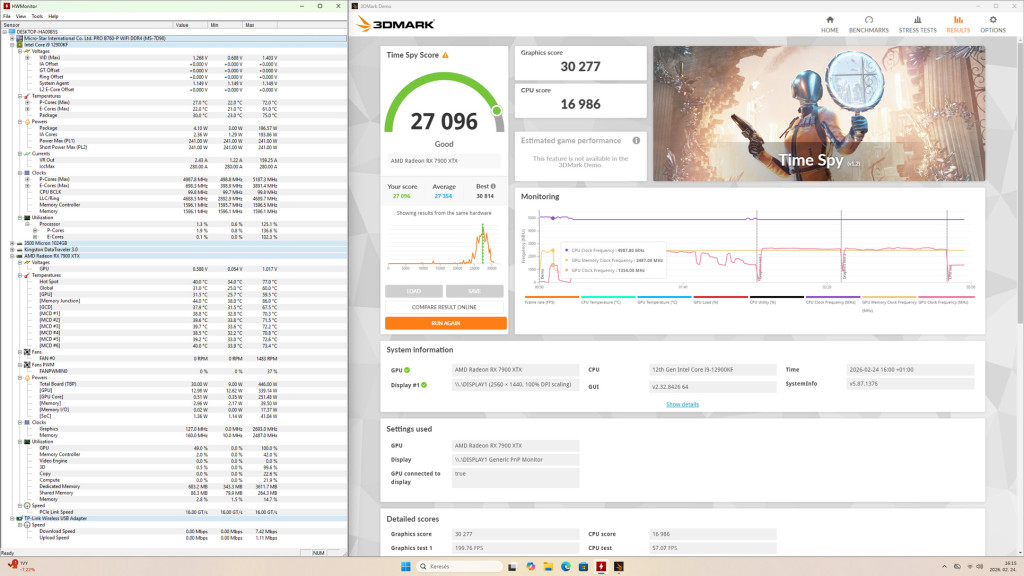Viewport: 1024px width, 576px height.
Task: Click the Max column header in HWMonitor
Action: point(250,25)
